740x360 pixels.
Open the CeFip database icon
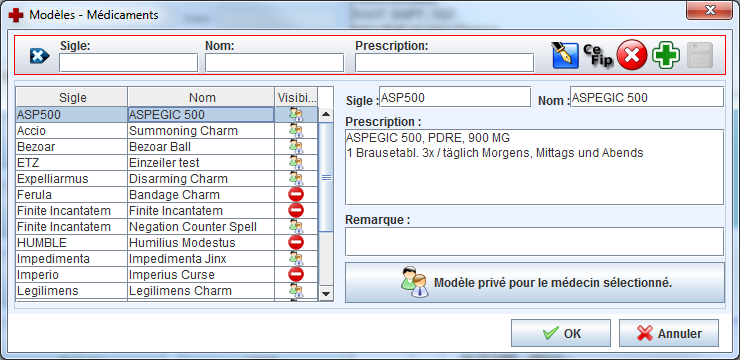coord(598,56)
